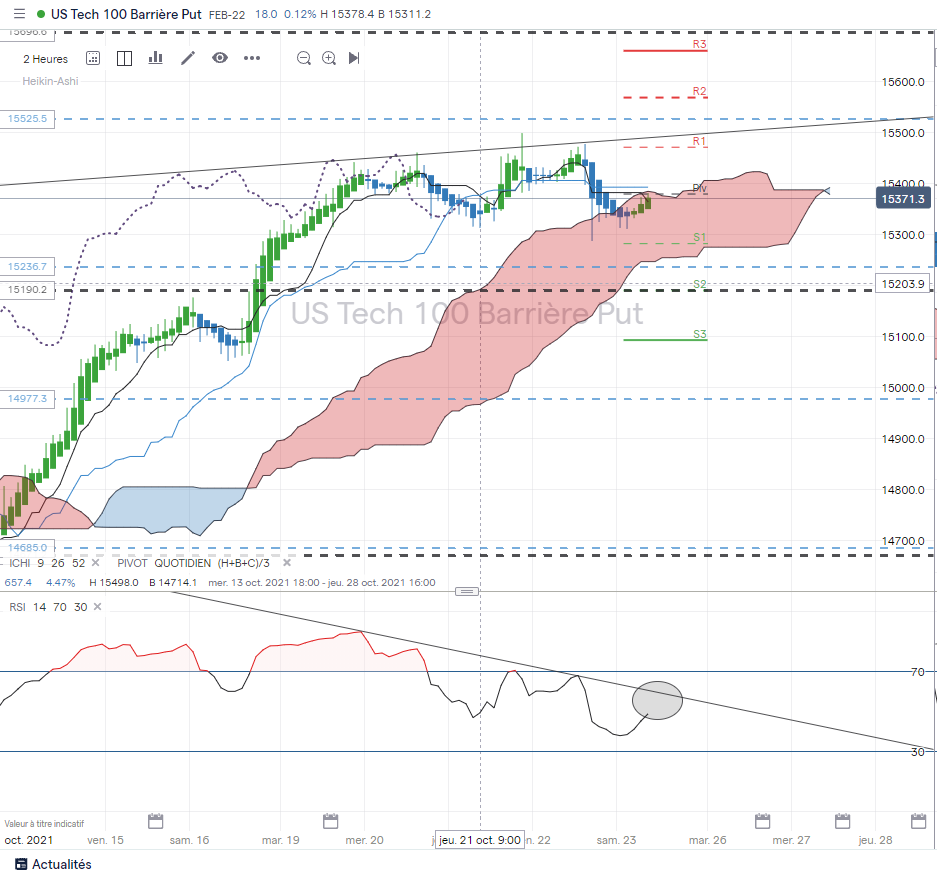Click the S3 pivot support label
The height and width of the screenshot is (875, 937).
(699, 335)
